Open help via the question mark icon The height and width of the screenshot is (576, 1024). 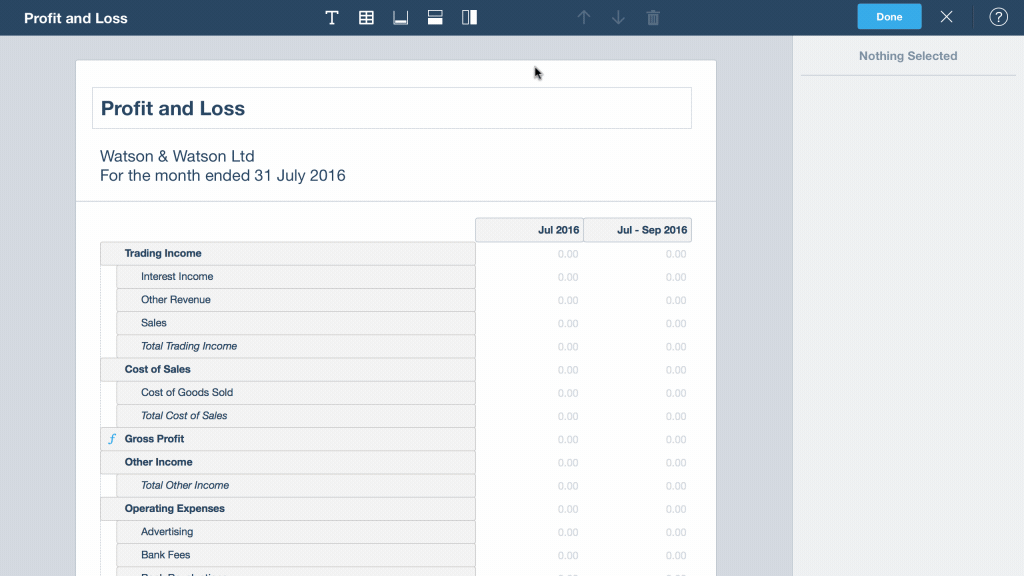pos(998,17)
